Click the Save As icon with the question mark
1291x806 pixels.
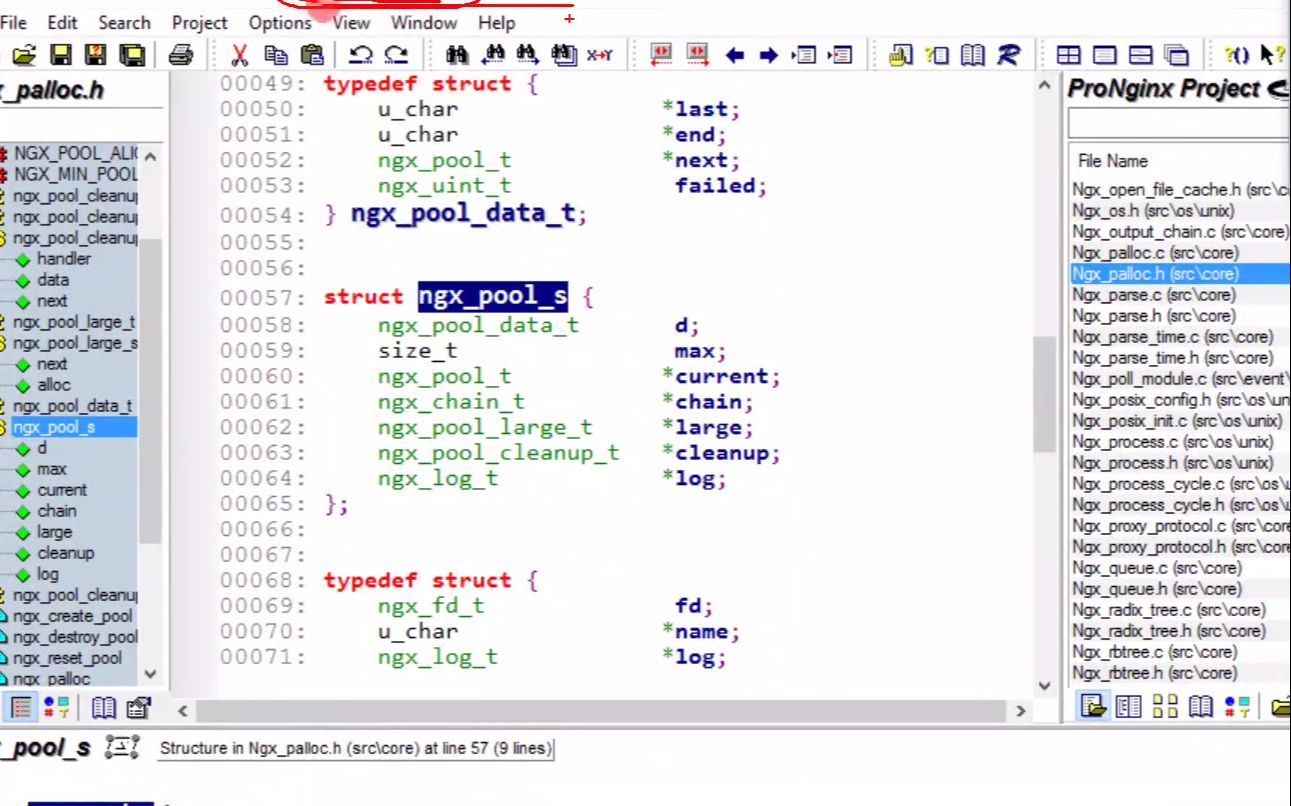(x=96, y=55)
